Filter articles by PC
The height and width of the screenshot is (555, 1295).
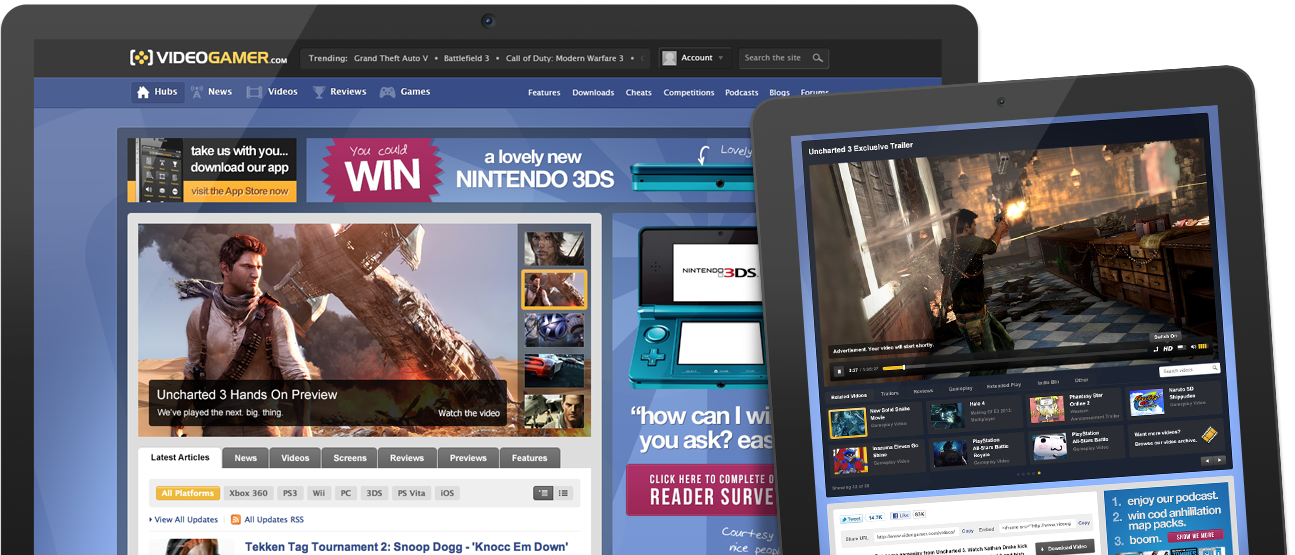tap(345, 493)
